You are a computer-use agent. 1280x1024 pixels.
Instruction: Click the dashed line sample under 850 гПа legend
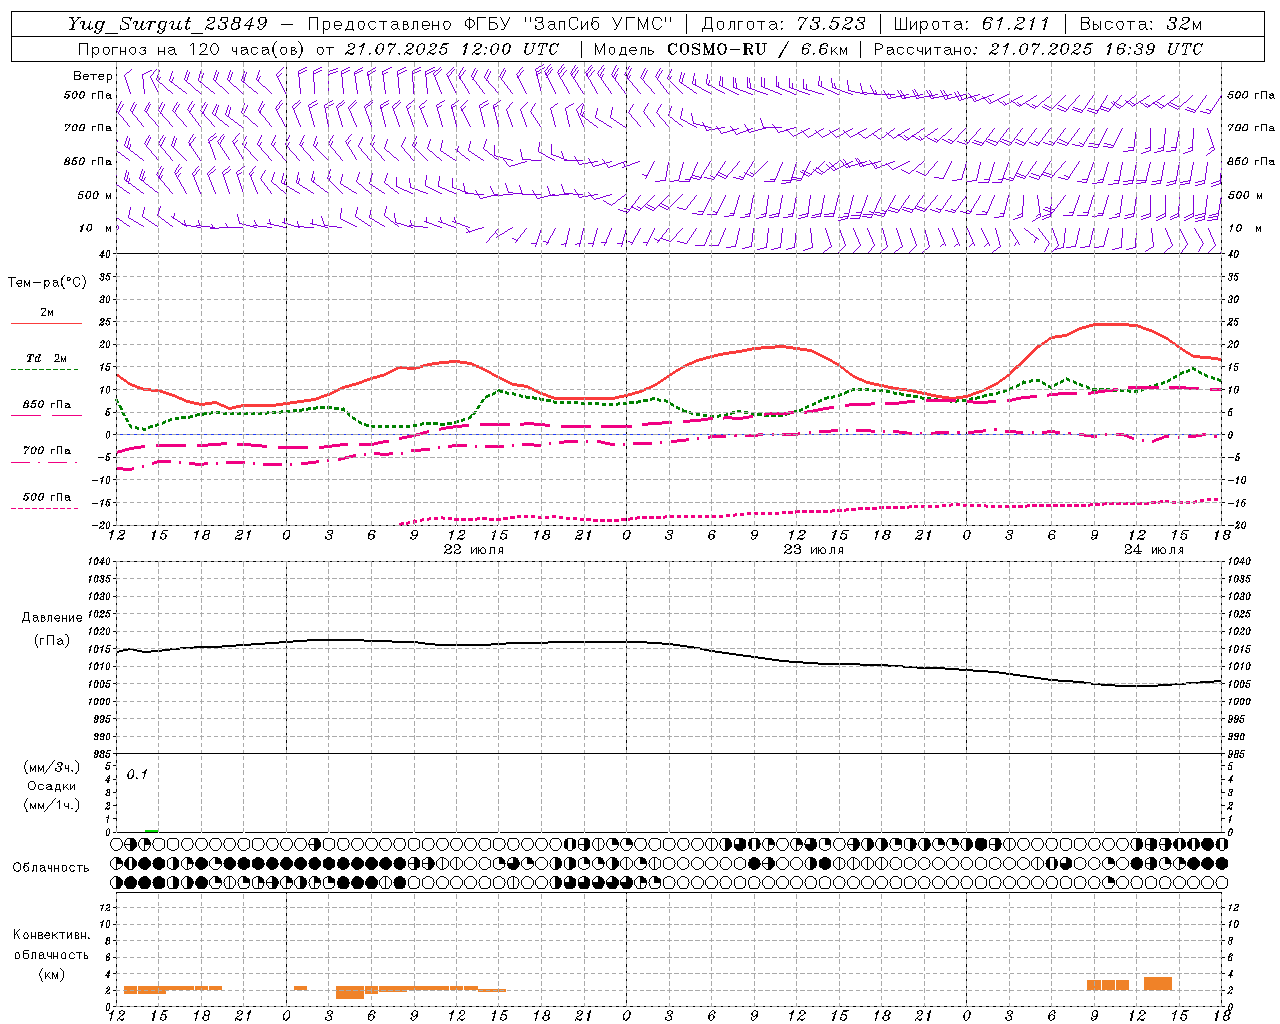click(x=46, y=415)
